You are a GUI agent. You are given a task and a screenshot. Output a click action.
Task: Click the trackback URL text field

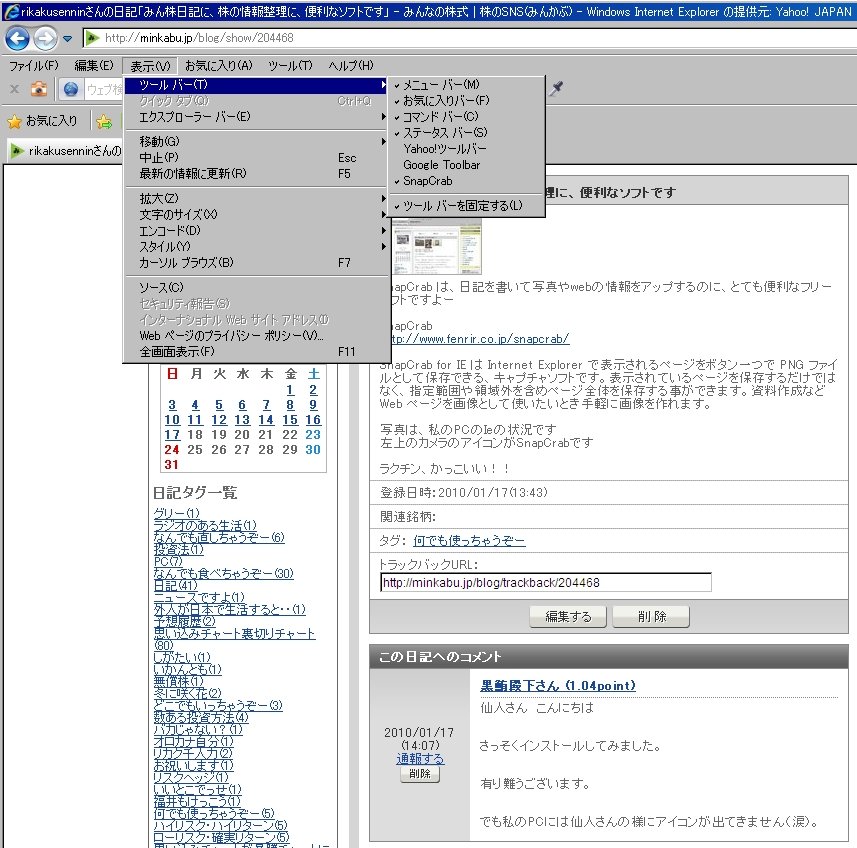point(545,583)
